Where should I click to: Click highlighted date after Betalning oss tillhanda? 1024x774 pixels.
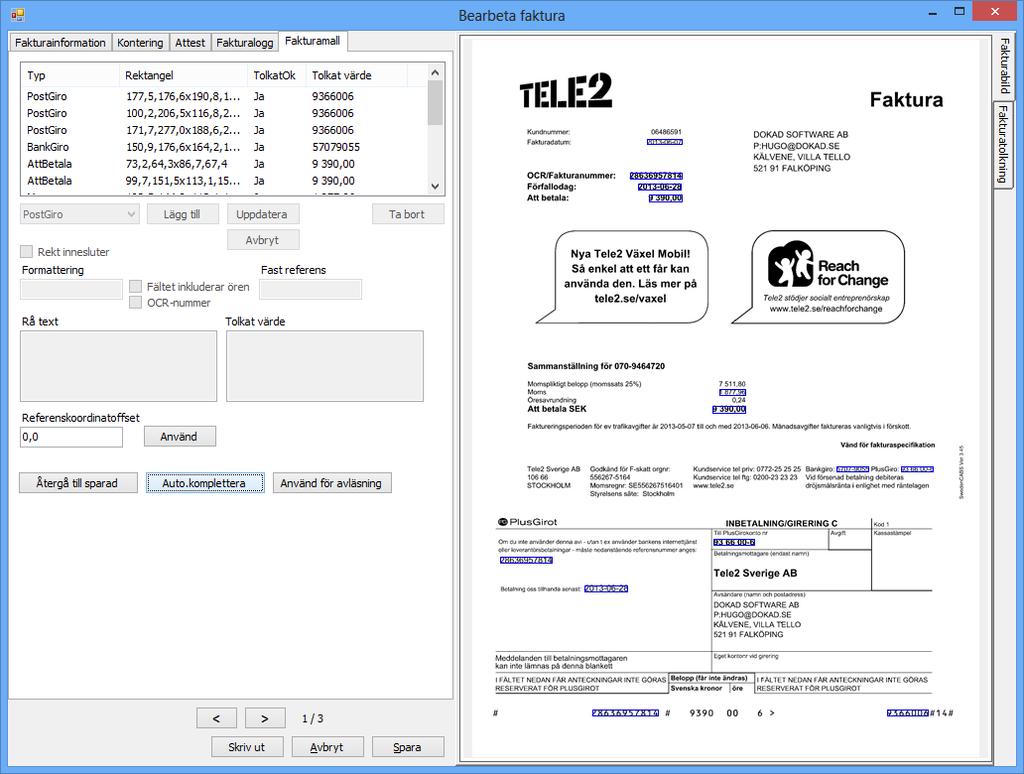pos(606,589)
